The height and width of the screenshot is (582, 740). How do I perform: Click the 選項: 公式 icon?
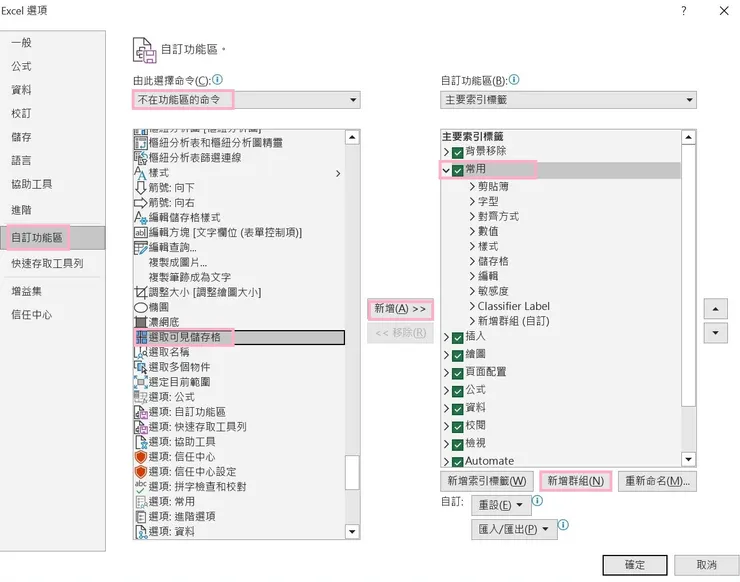pyautogui.click(x=141, y=397)
